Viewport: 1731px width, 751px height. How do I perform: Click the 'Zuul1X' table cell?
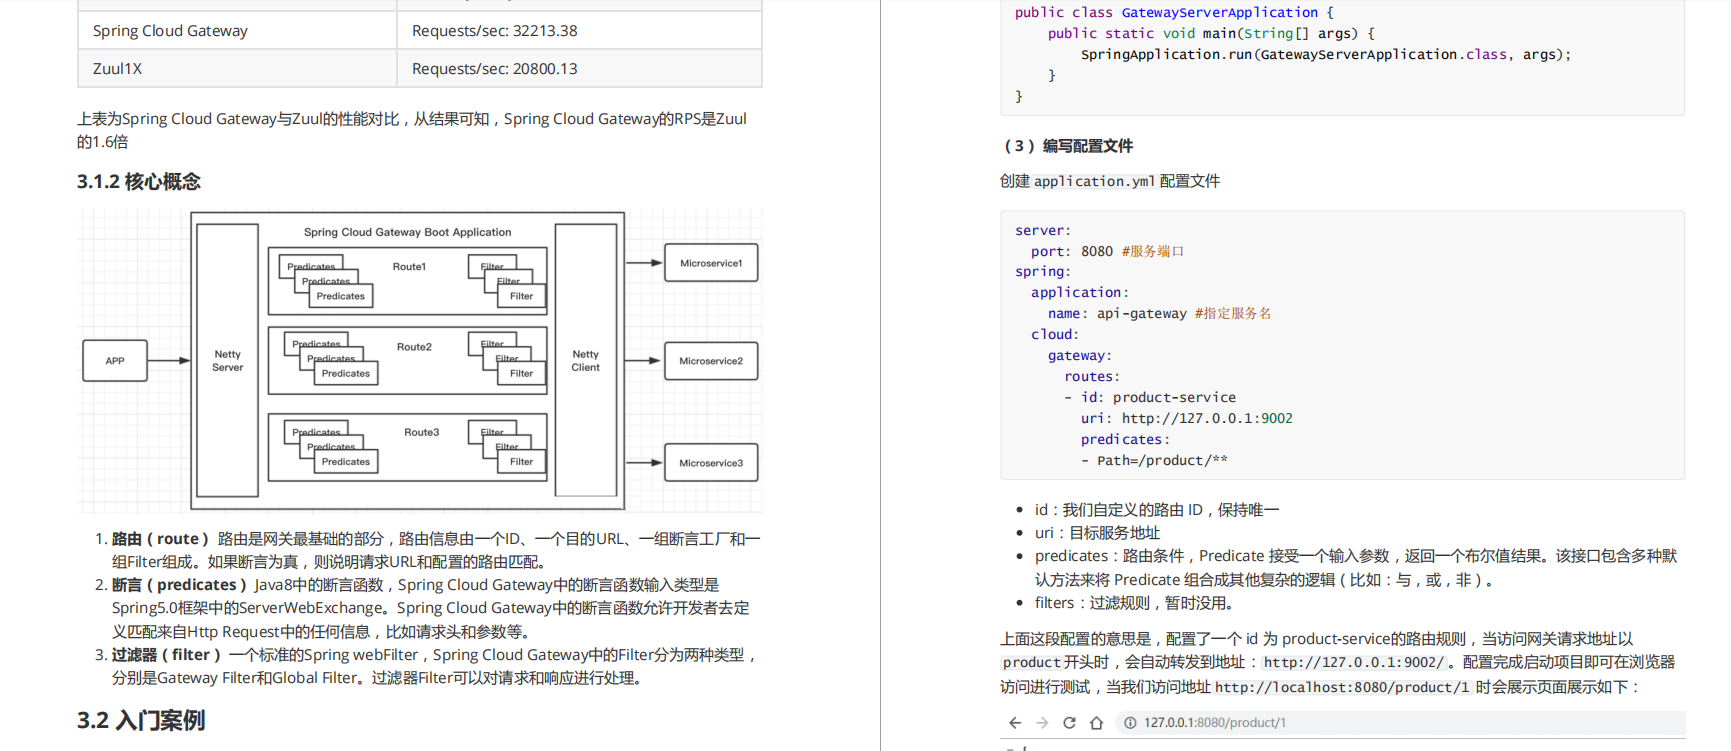pyautogui.click(x=237, y=69)
